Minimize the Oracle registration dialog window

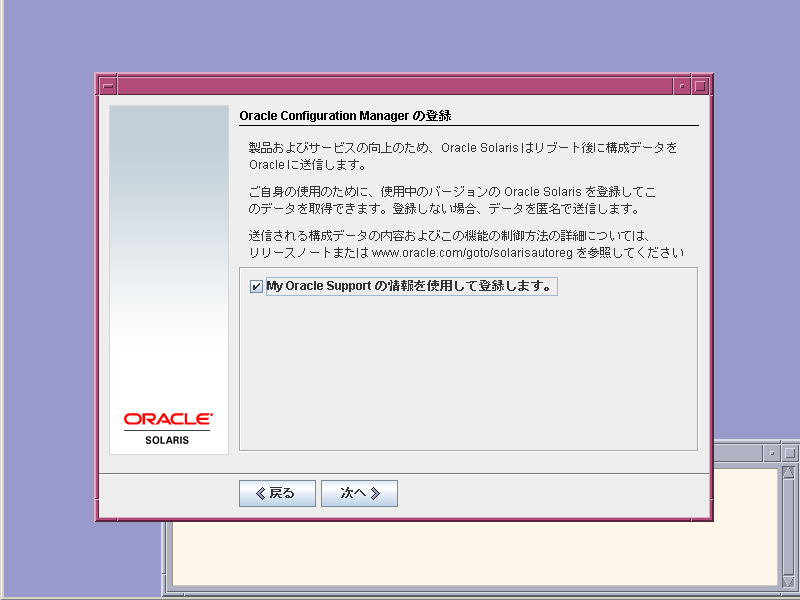(x=682, y=86)
